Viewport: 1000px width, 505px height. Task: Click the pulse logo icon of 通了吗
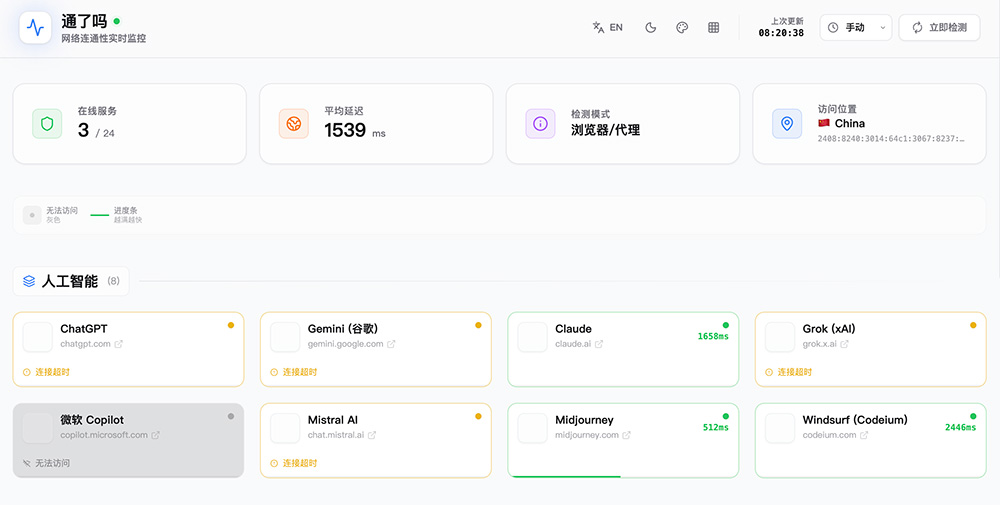tap(35, 27)
